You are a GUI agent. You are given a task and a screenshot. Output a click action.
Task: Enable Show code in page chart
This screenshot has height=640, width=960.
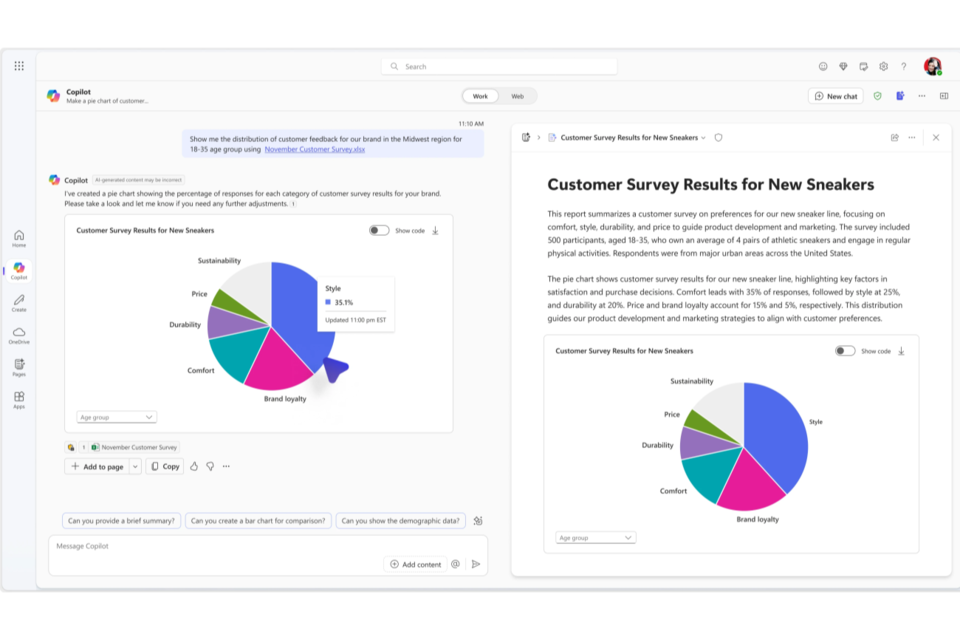click(x=845, y=351)
